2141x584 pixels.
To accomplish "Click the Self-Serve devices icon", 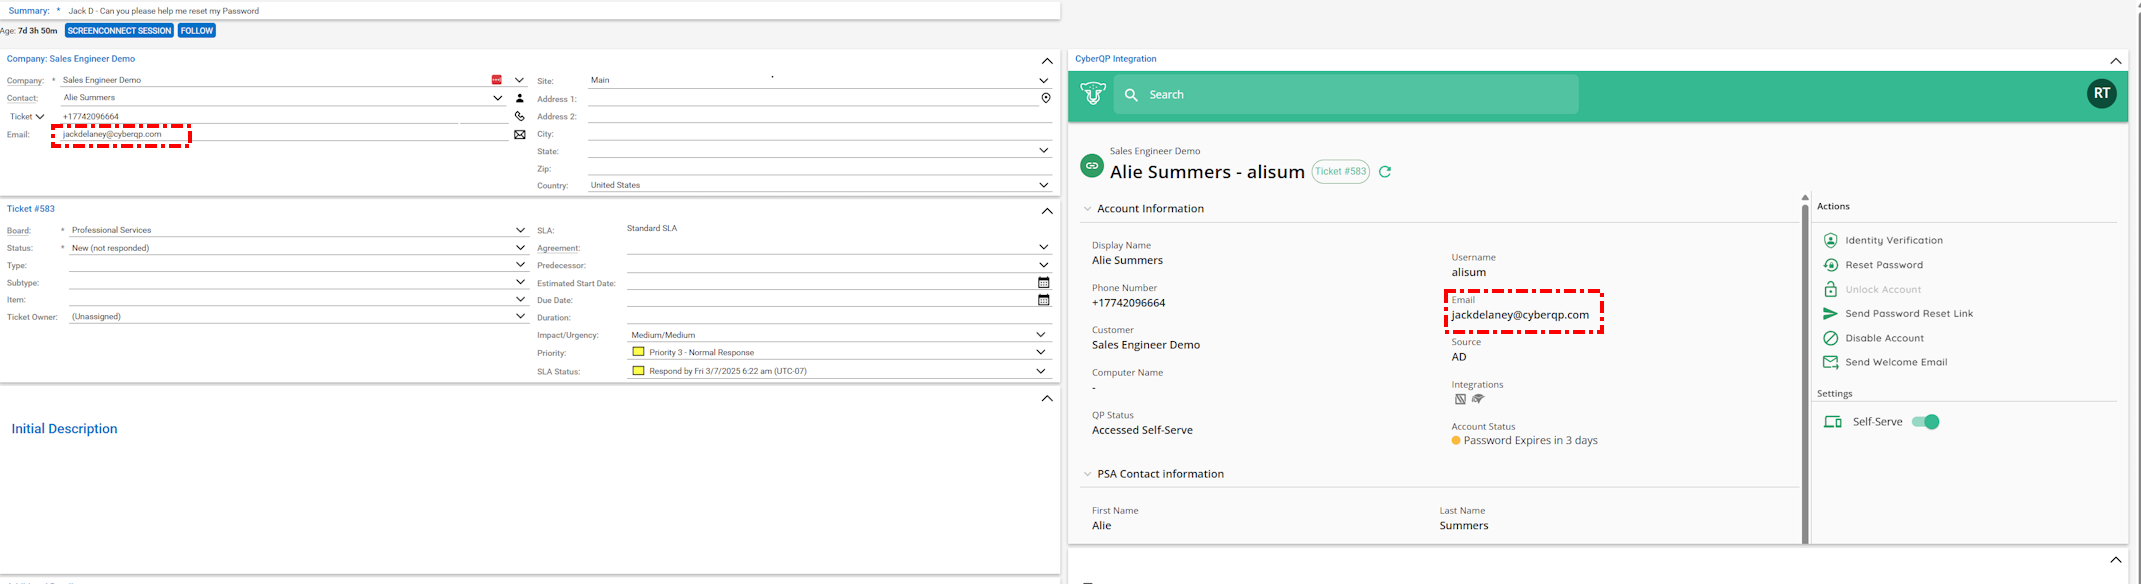I will pos(1832,422).
